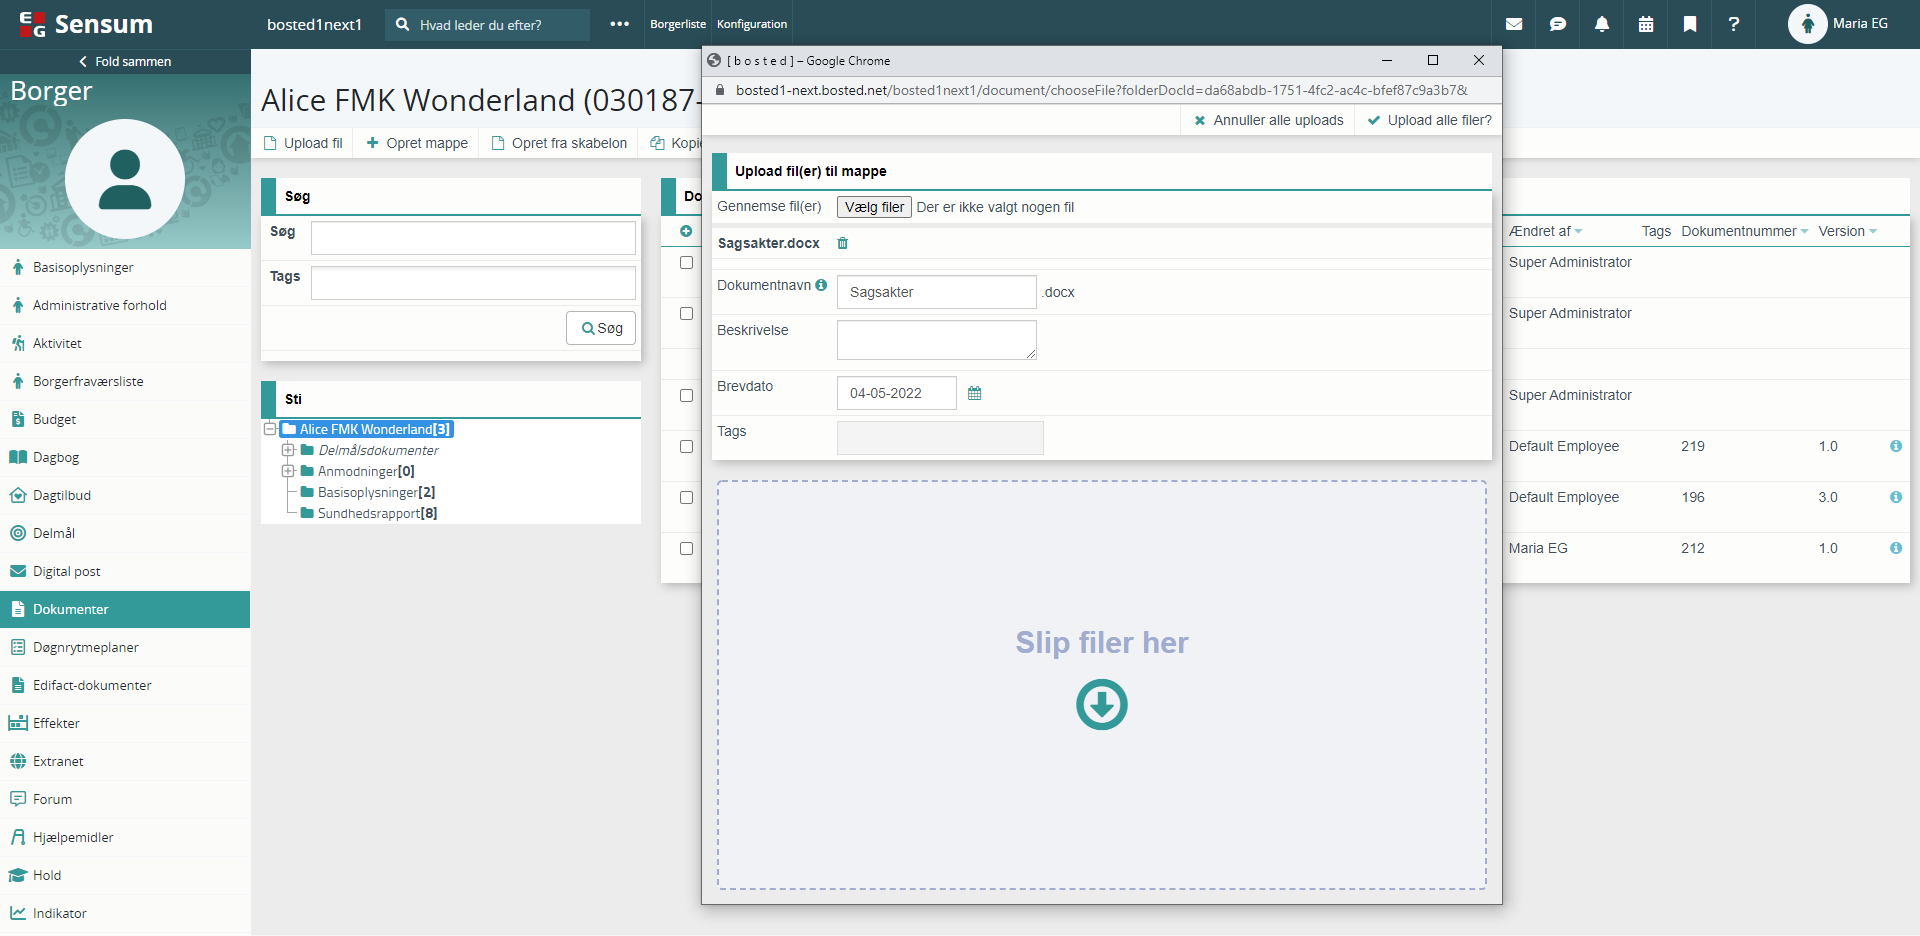
Task: Click the search magnifier in top search field
Action: (x=402, y=24)
